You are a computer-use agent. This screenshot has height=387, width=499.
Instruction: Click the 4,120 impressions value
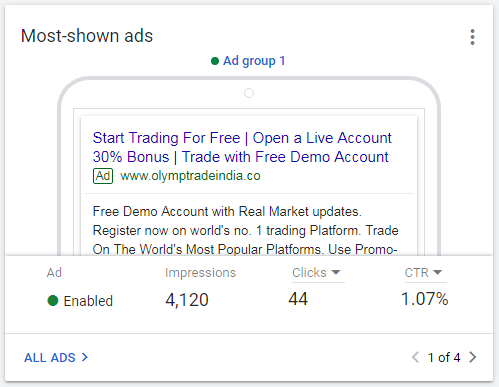coord(187,300)
